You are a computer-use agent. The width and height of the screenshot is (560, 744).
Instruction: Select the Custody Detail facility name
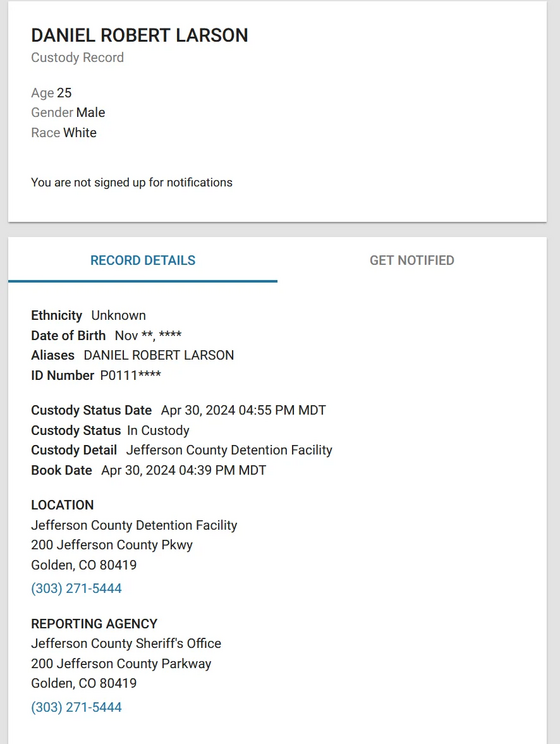click(229, 450)
